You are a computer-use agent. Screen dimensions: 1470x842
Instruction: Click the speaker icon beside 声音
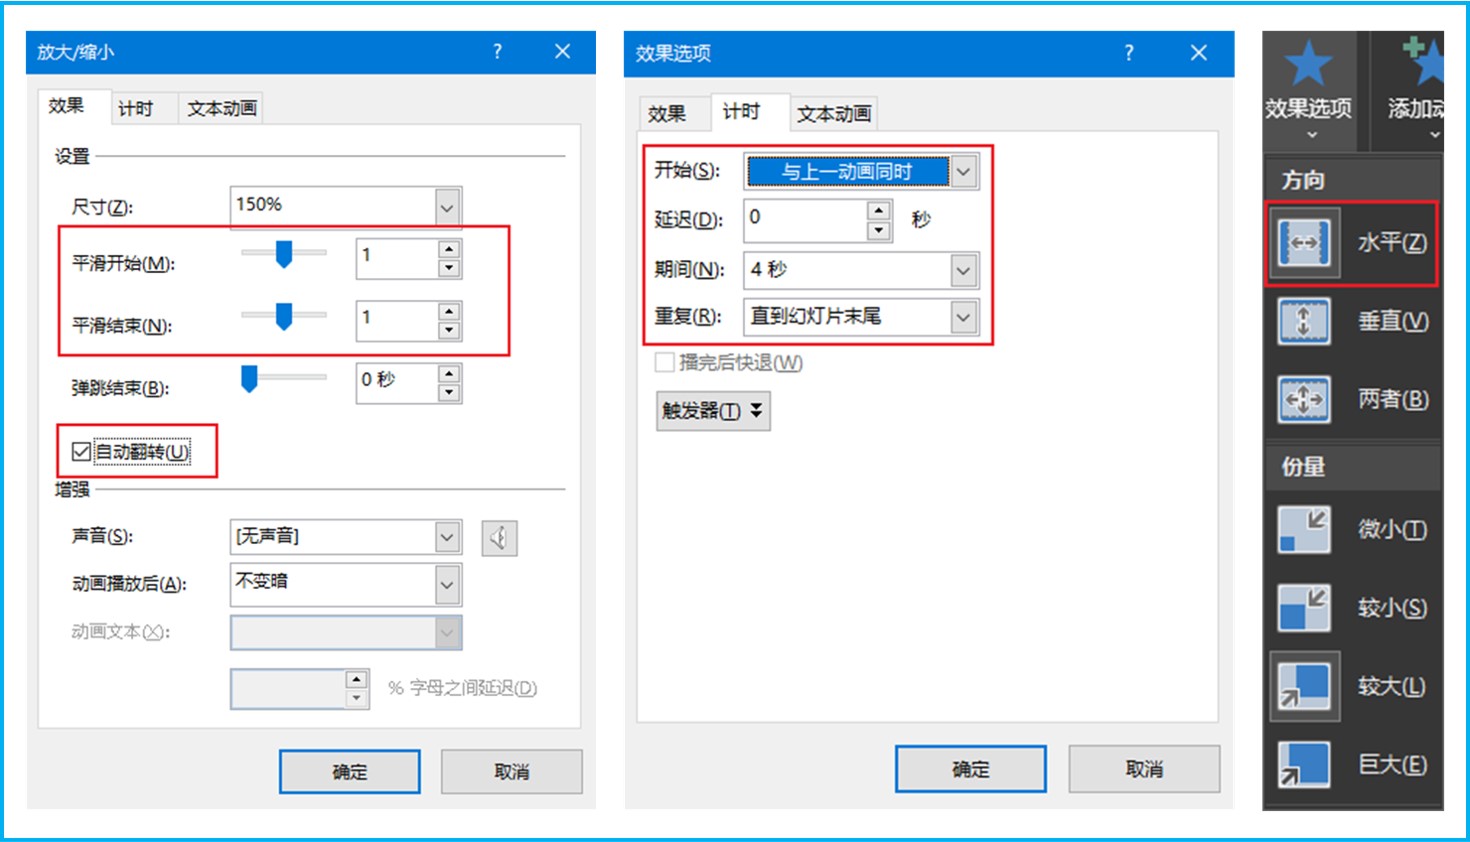click(x=499, y=537)
